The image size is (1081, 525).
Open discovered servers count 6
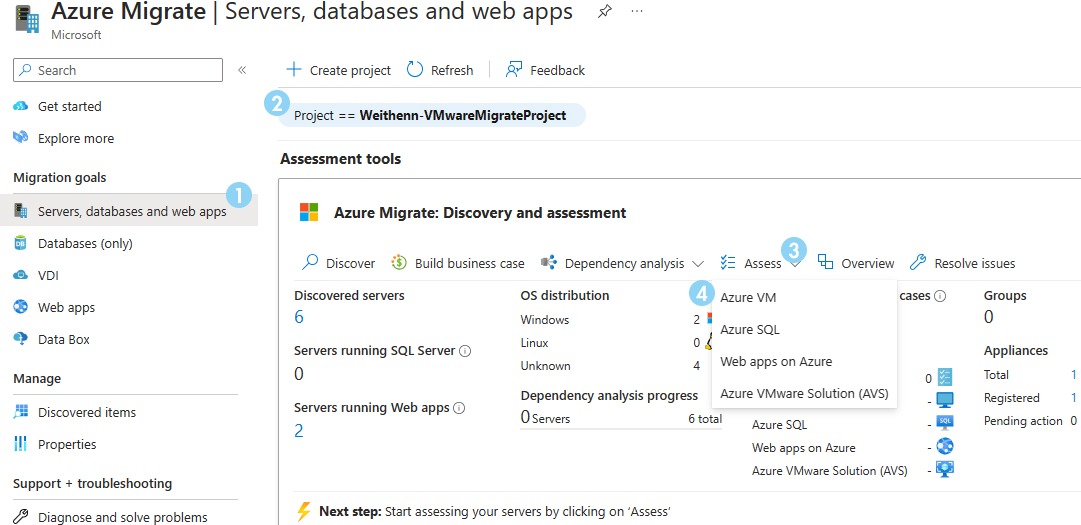(x=299, y=317)
